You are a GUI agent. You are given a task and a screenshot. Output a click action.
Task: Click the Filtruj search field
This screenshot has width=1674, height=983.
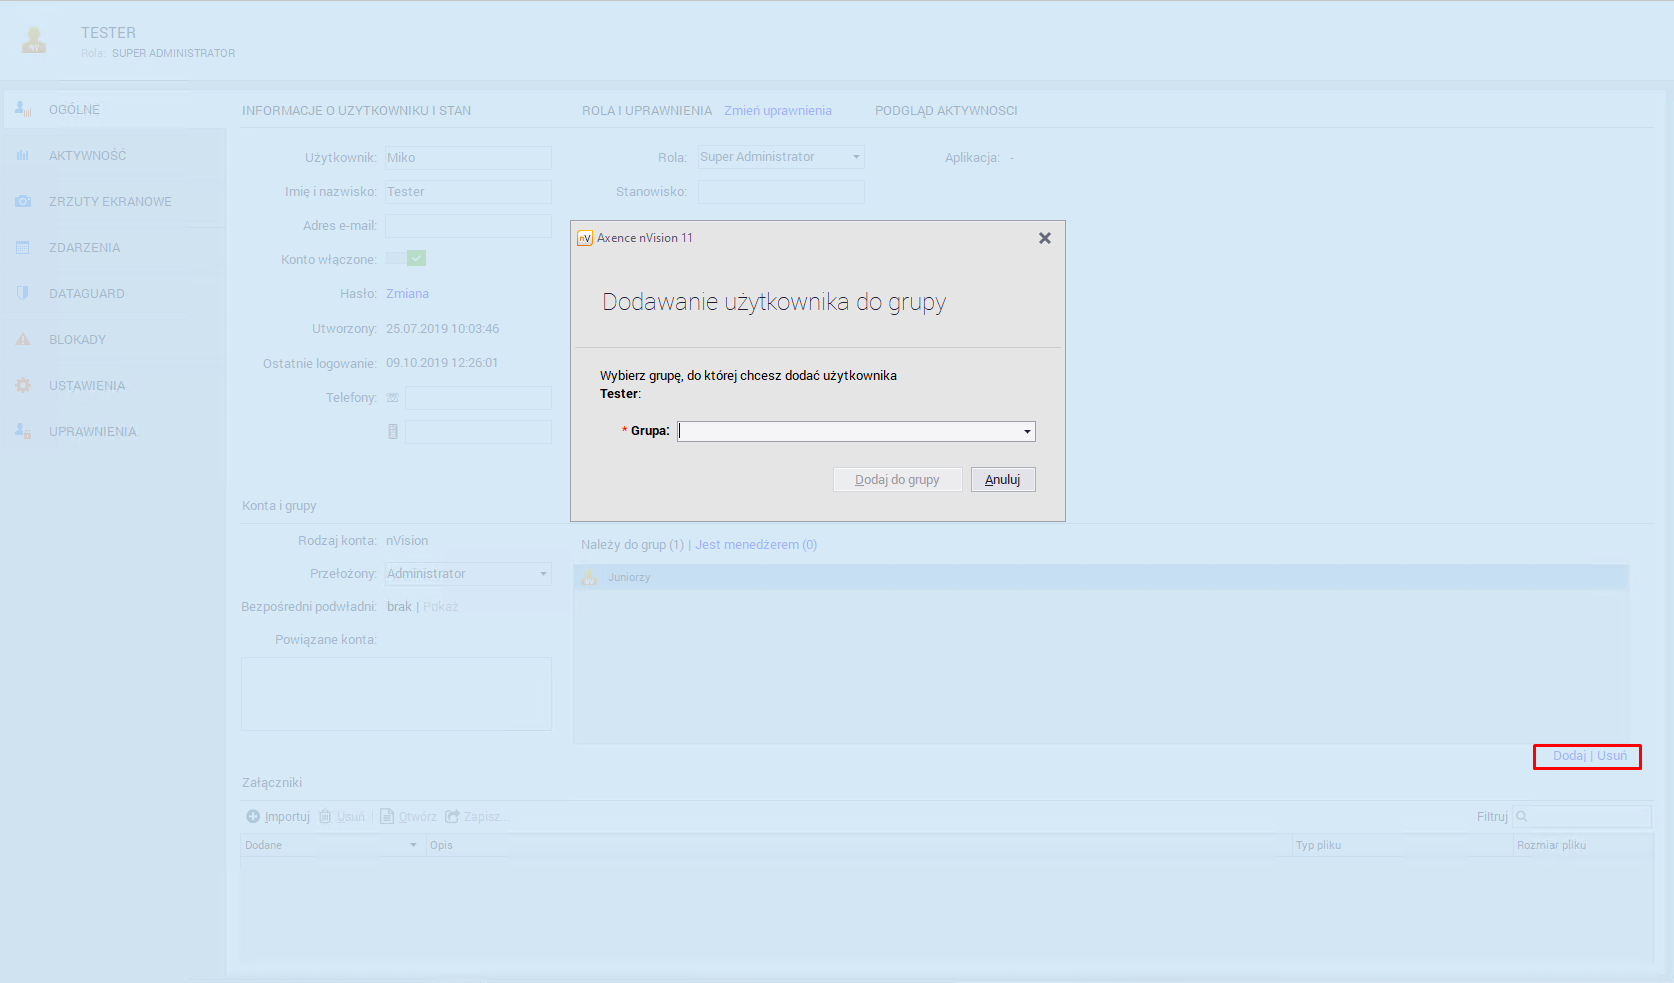tap(1587, 817)
